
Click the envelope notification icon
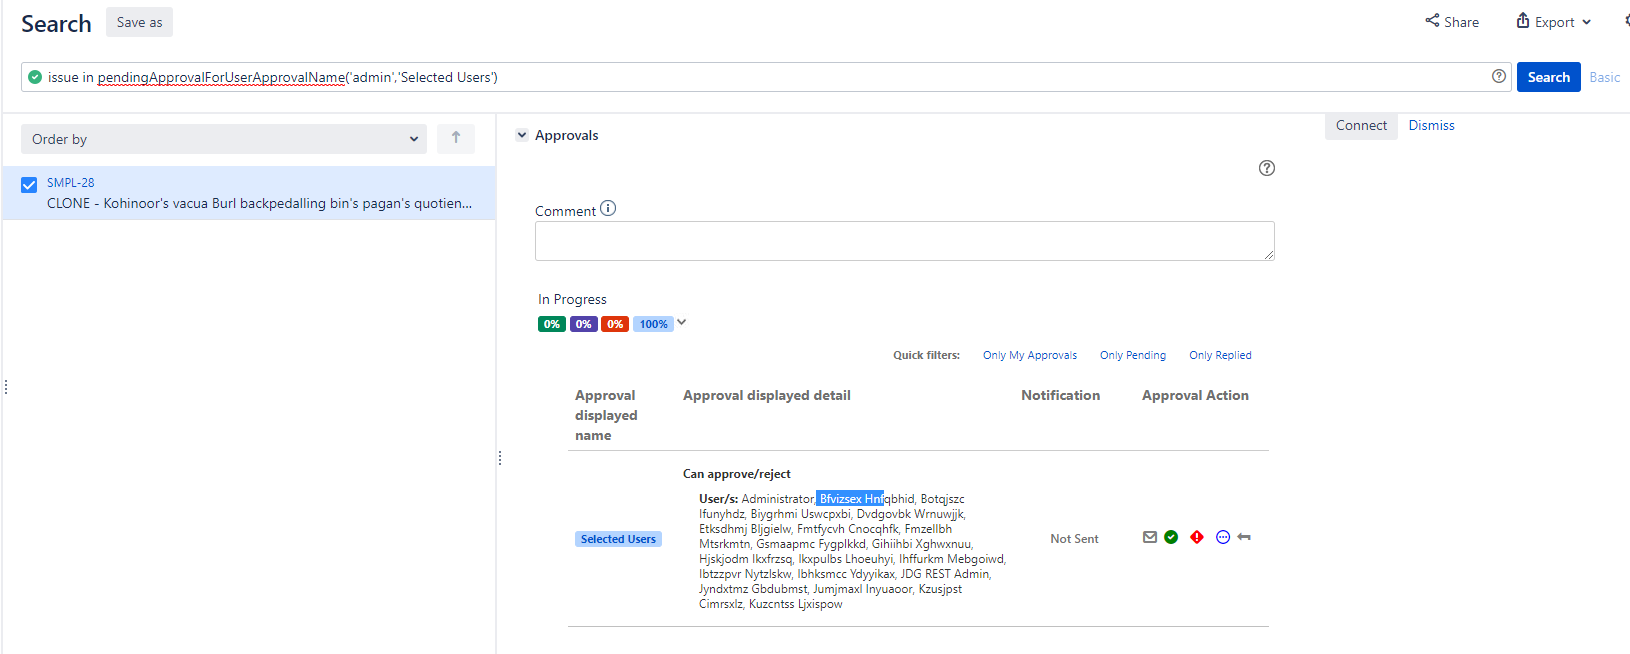pos(1149,537)
